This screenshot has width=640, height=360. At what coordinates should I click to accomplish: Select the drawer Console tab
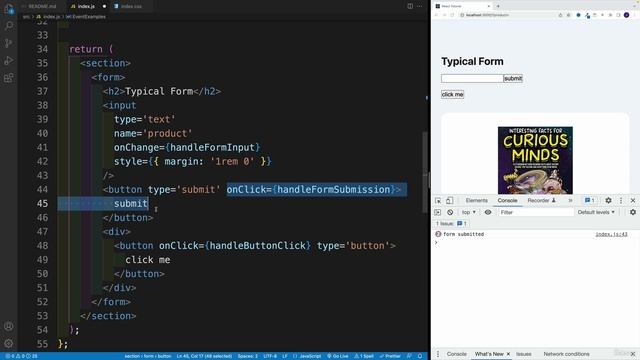[456, 354]
